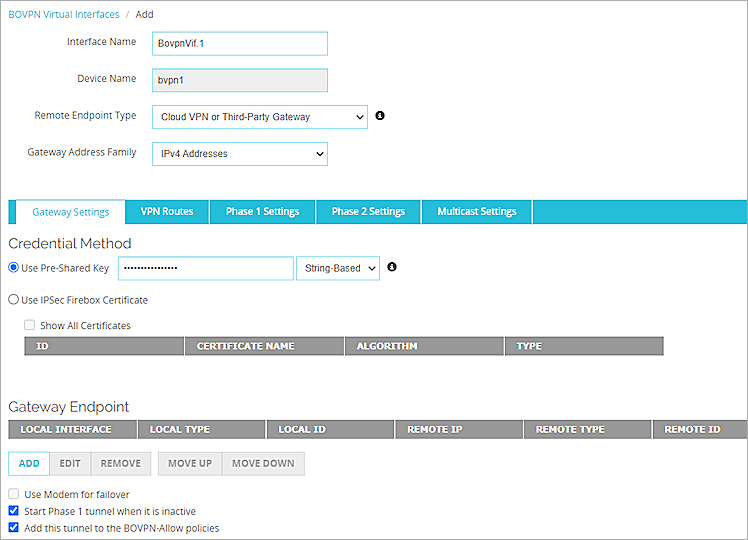
Task: Click into Interface Name text field
Action: [x=240, y=44]
